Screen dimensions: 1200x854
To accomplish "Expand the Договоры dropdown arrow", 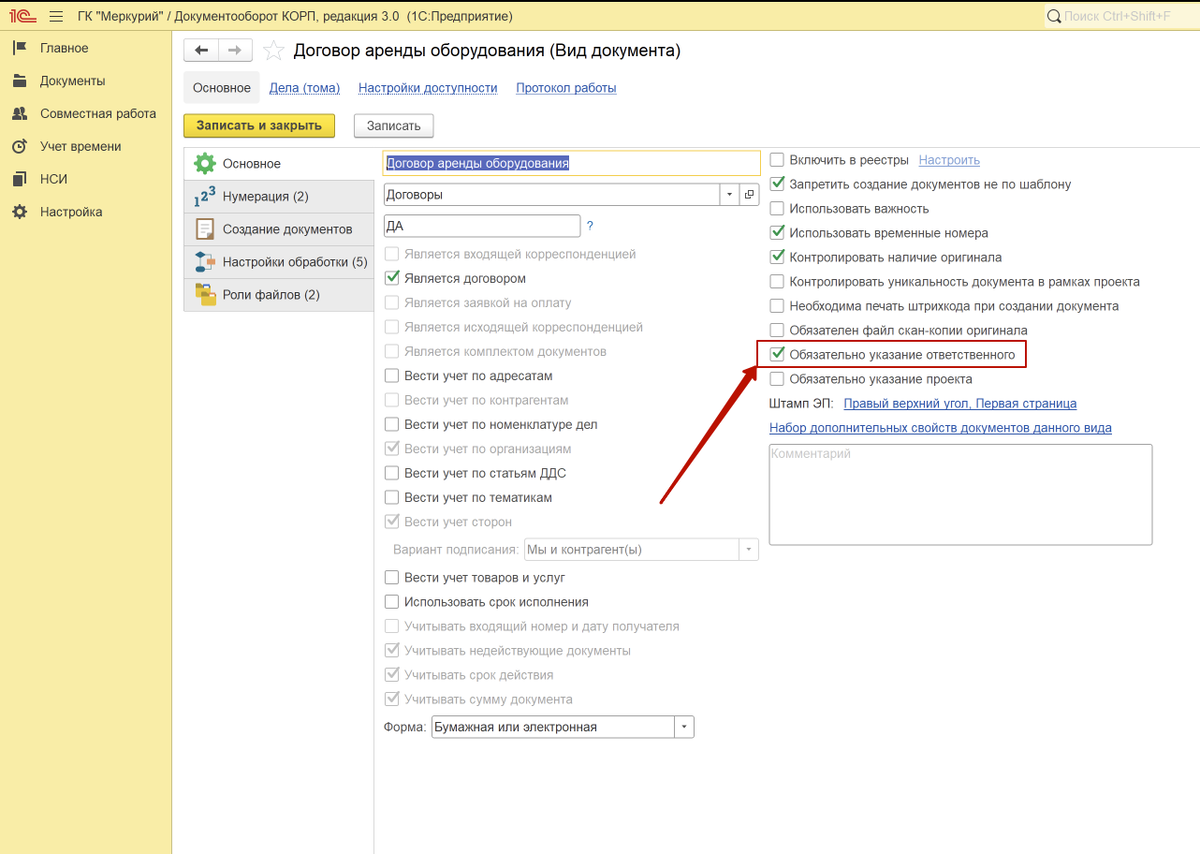I will (x=729, y=195).
